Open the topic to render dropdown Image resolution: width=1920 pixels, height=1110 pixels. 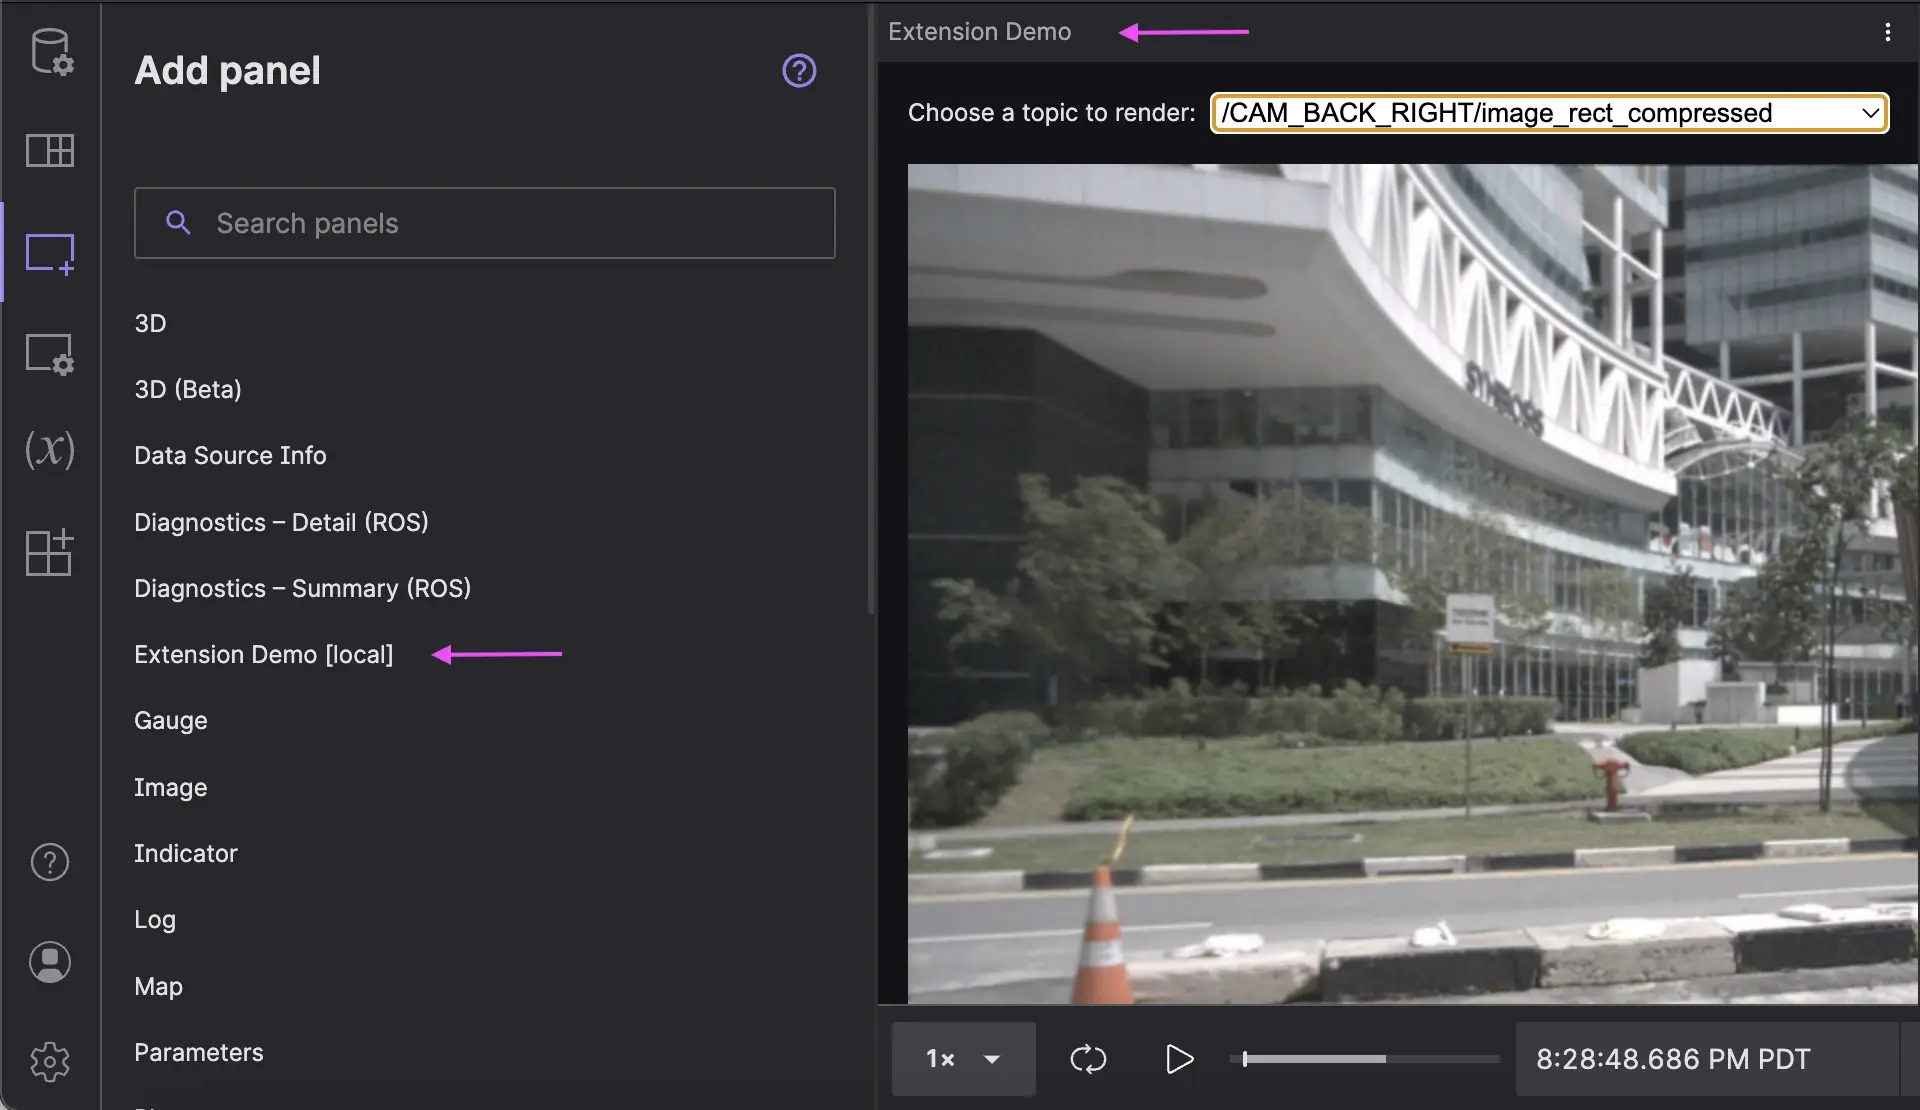1548,113
